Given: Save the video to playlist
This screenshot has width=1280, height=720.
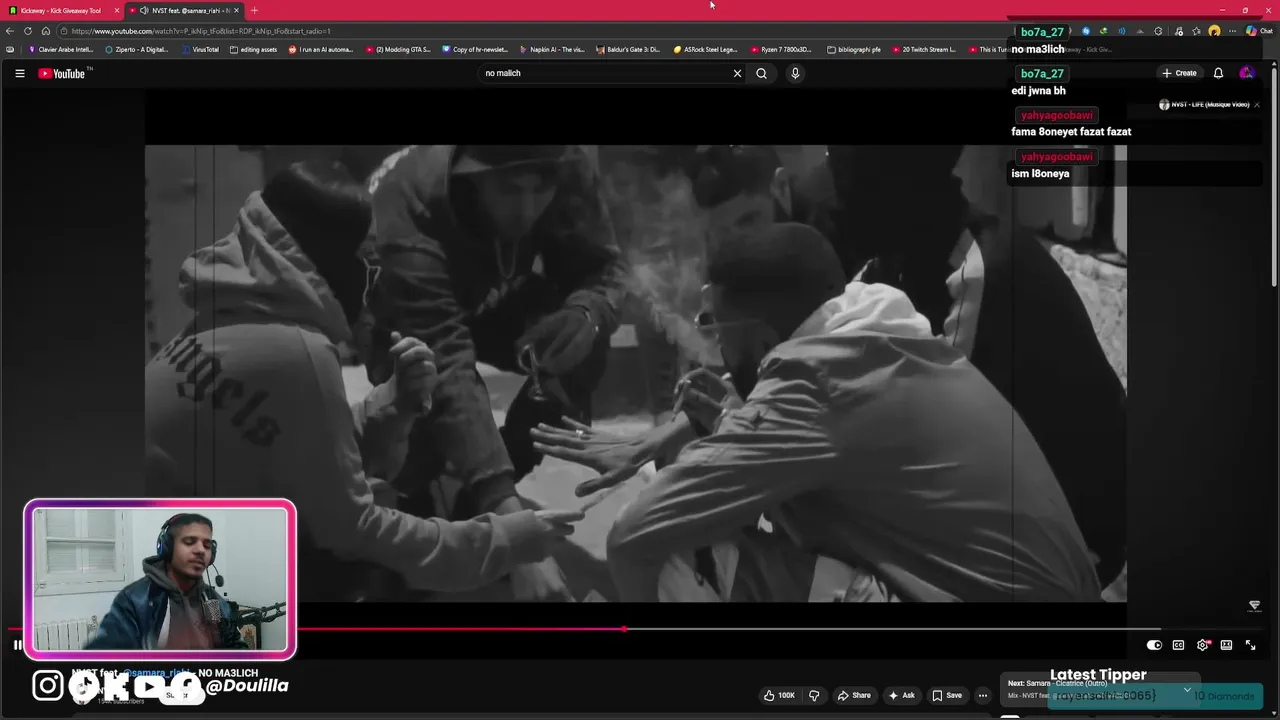Looking at the screenshot, I should 947,695.
